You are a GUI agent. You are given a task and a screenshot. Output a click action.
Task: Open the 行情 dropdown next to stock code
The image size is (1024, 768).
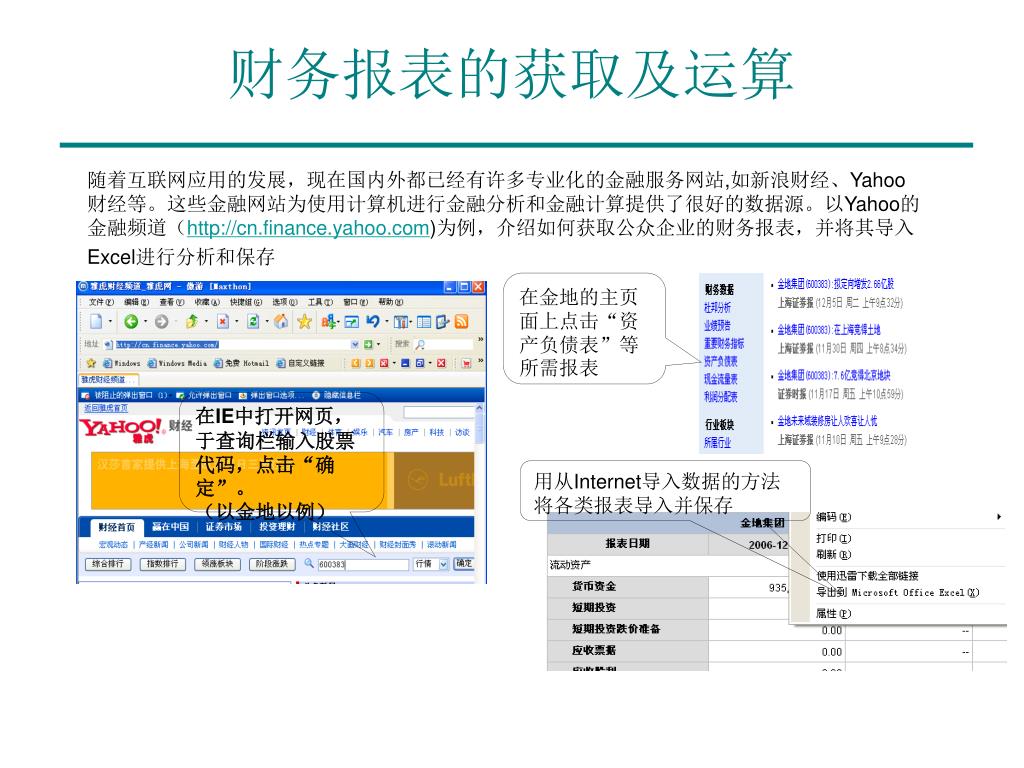pyautogui.click(x=443, y=564)
